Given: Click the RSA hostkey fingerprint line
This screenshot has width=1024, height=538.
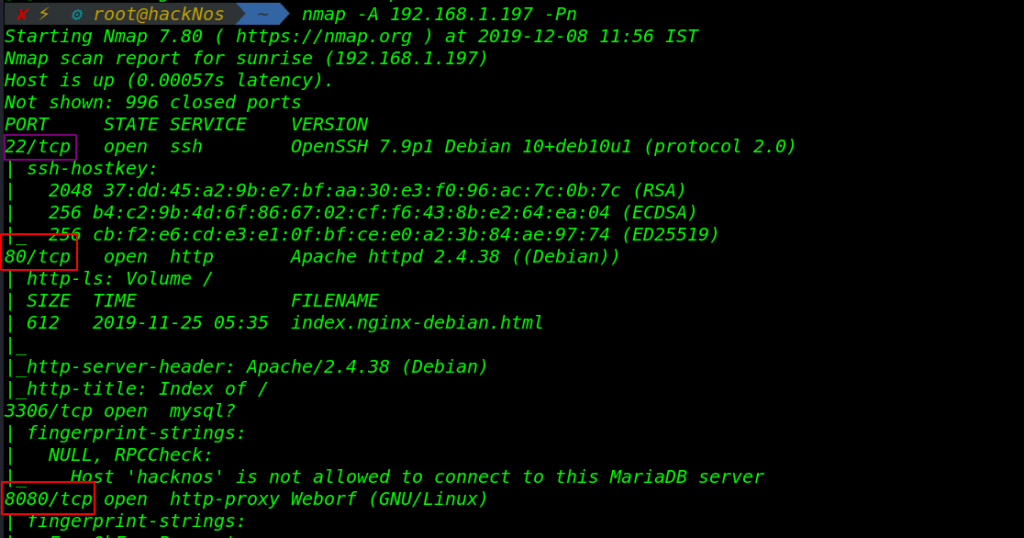Looking at the screenshot, I should (x=367, y=191).
